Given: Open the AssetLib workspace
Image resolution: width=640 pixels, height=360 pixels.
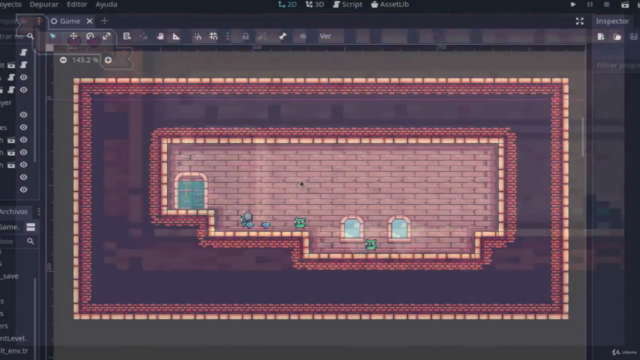Looking at the screenshot, I should click(390, 4).
